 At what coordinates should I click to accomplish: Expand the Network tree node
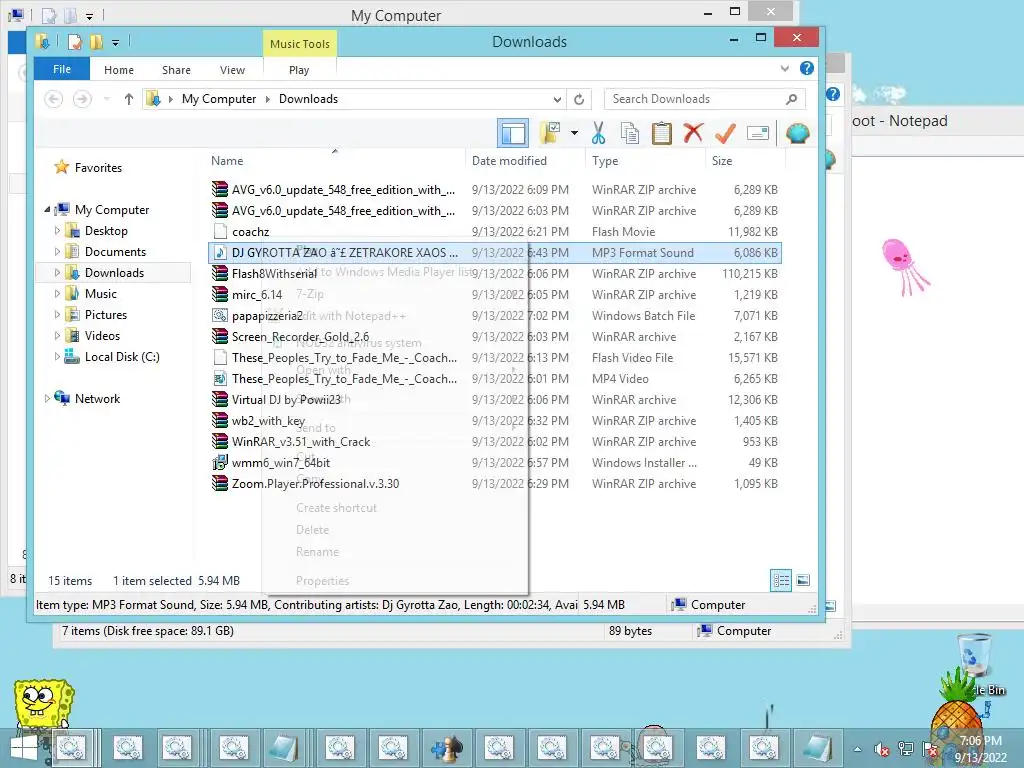pos(47,398)
